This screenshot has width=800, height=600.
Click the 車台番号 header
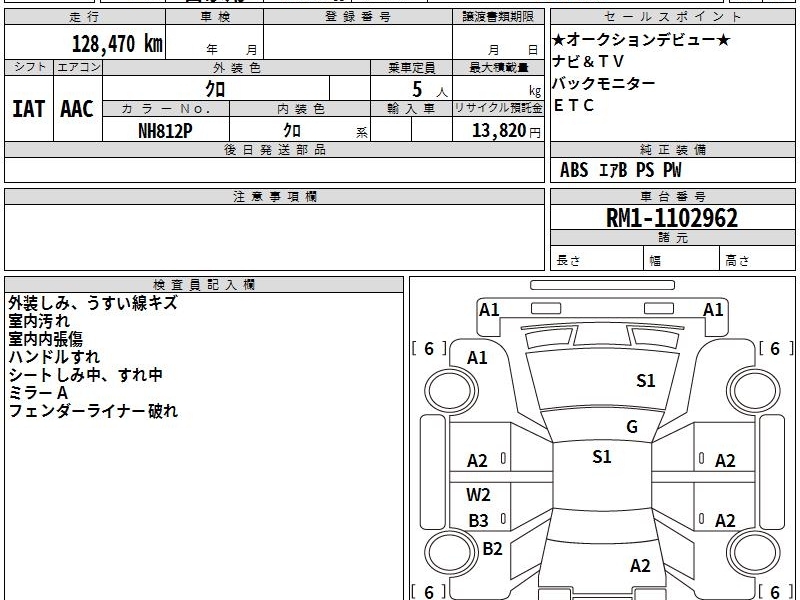[x=672, y=196]
